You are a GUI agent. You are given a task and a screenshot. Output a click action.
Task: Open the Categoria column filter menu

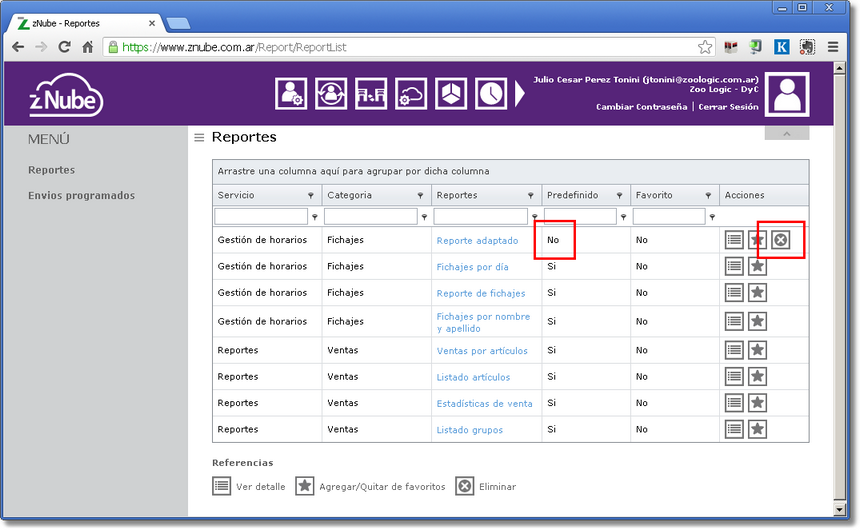click(x=420, y=195)
